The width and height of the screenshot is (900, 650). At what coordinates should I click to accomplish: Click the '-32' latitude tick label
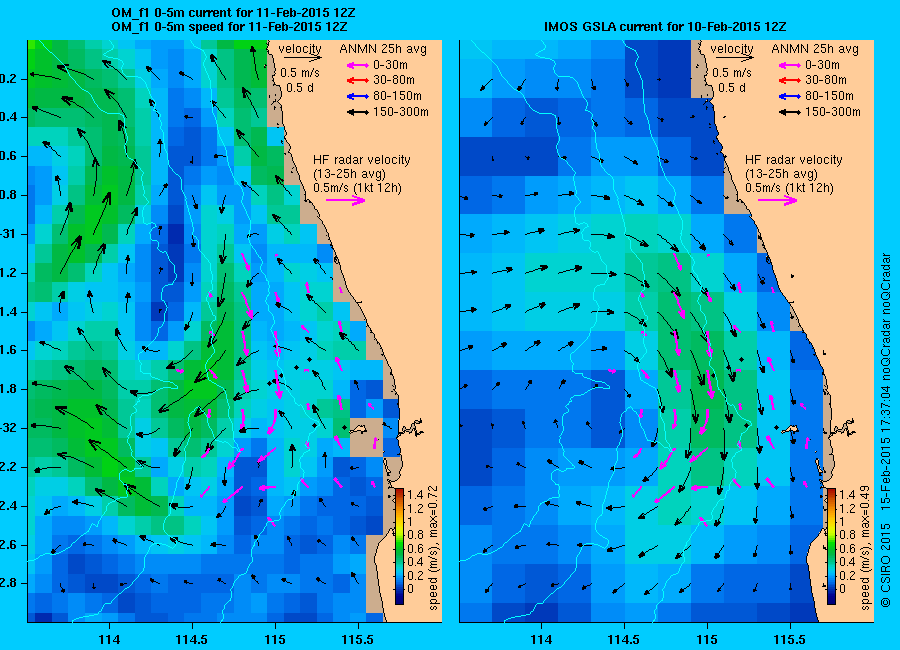pos(8,428)
